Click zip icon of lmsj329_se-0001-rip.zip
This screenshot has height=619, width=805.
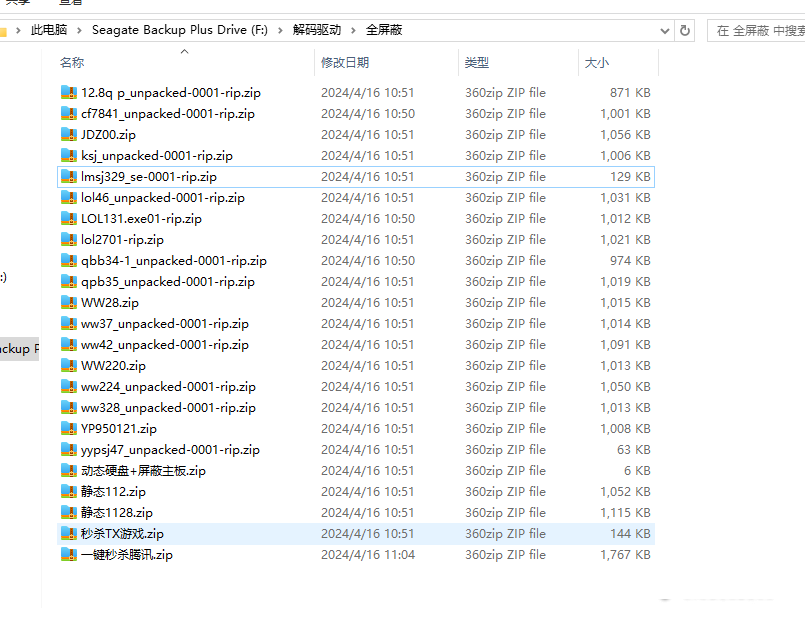tap(69, 177)
